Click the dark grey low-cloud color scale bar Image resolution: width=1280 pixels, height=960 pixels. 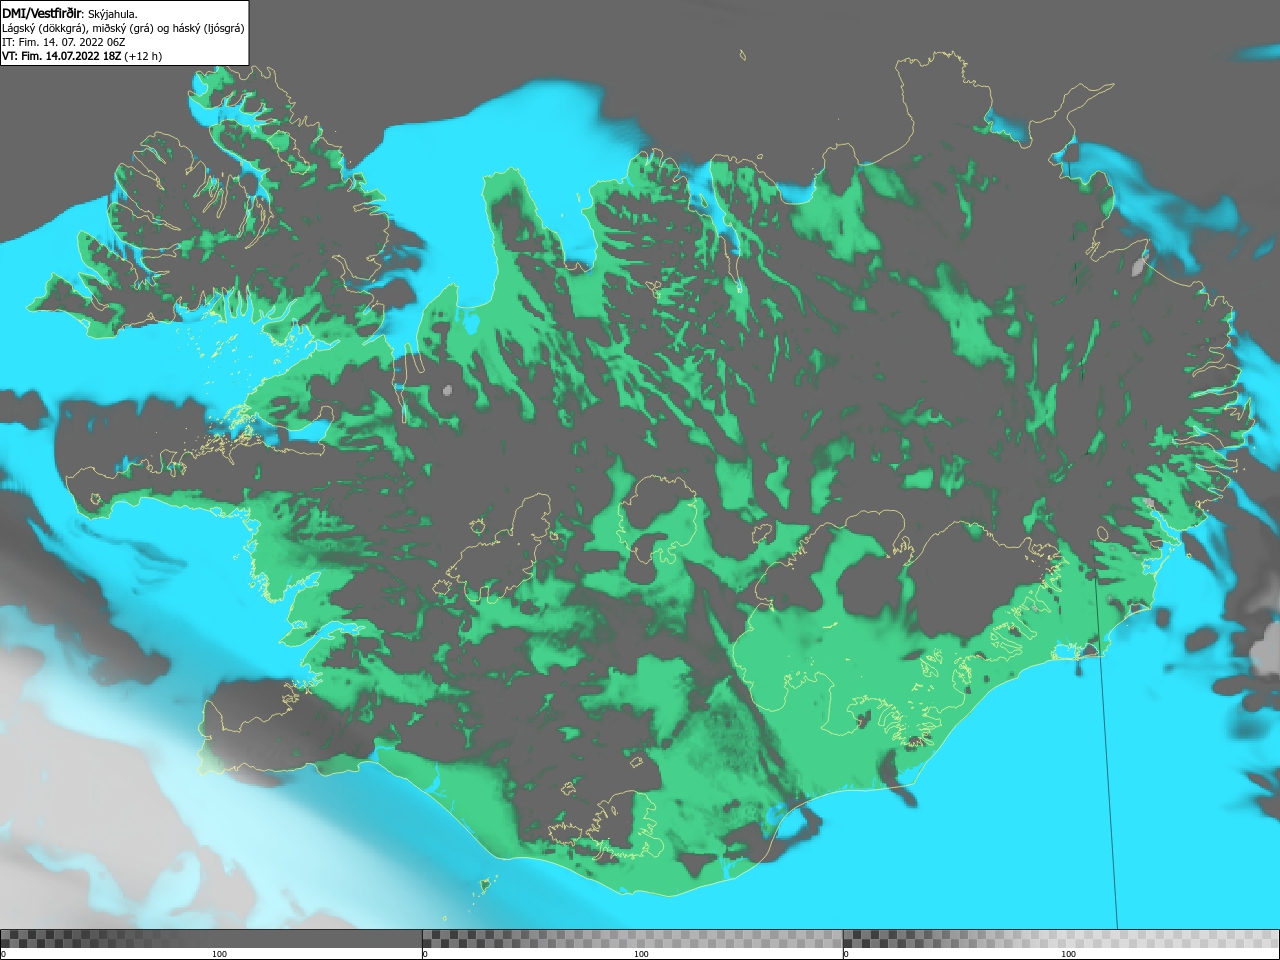211,938
